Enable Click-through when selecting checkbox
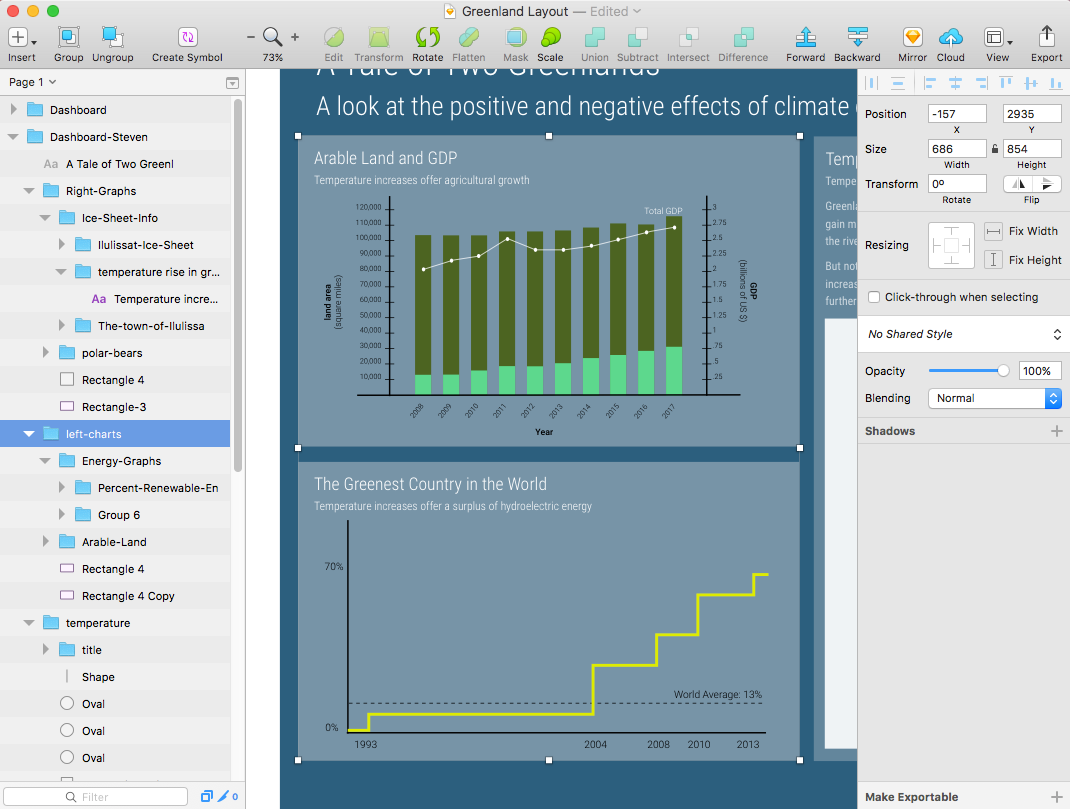 point(875,297)
